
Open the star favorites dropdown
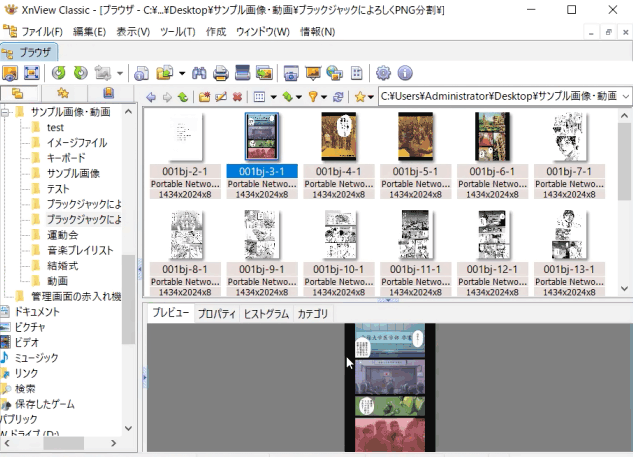click(371, 97)
